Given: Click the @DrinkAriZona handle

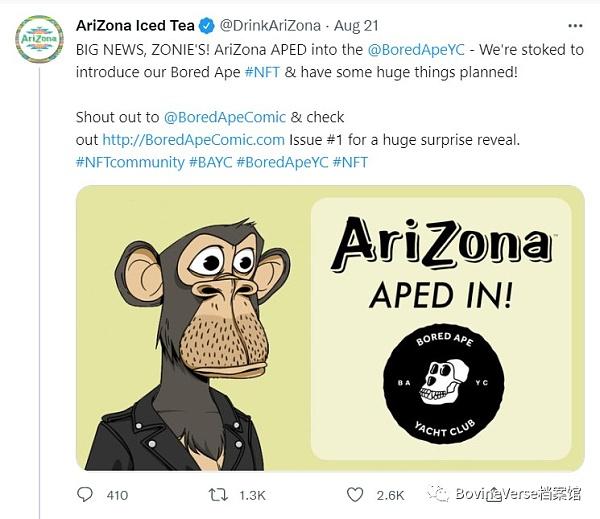Looking at the screenshot, I should pyautogui.click(x=270, y=26).
